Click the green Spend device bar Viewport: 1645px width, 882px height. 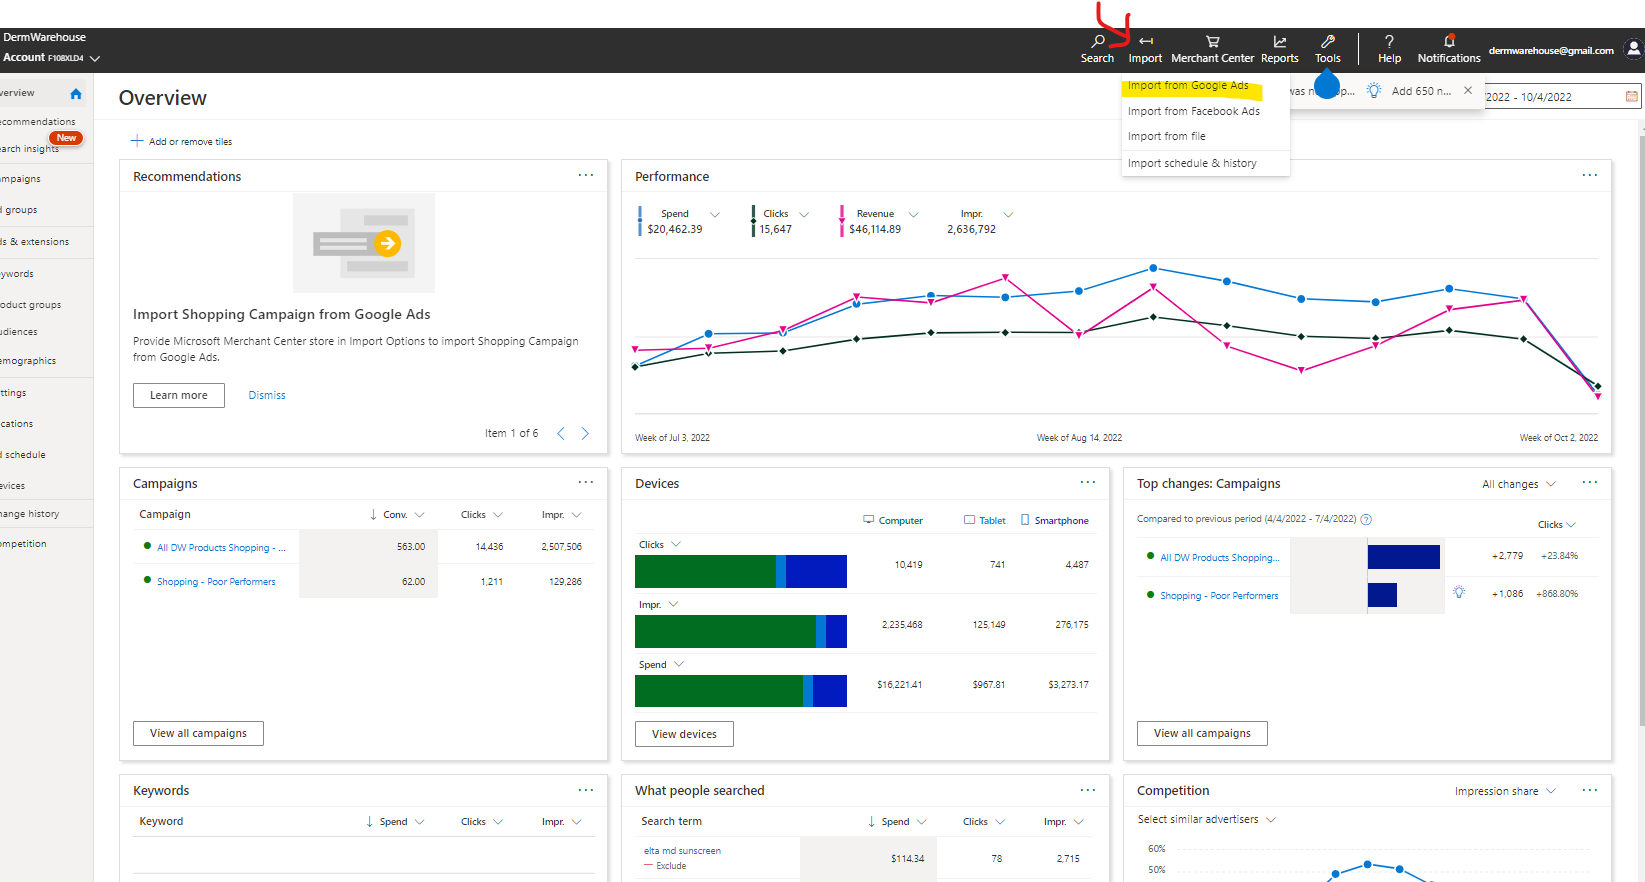[x=719, y=691]
